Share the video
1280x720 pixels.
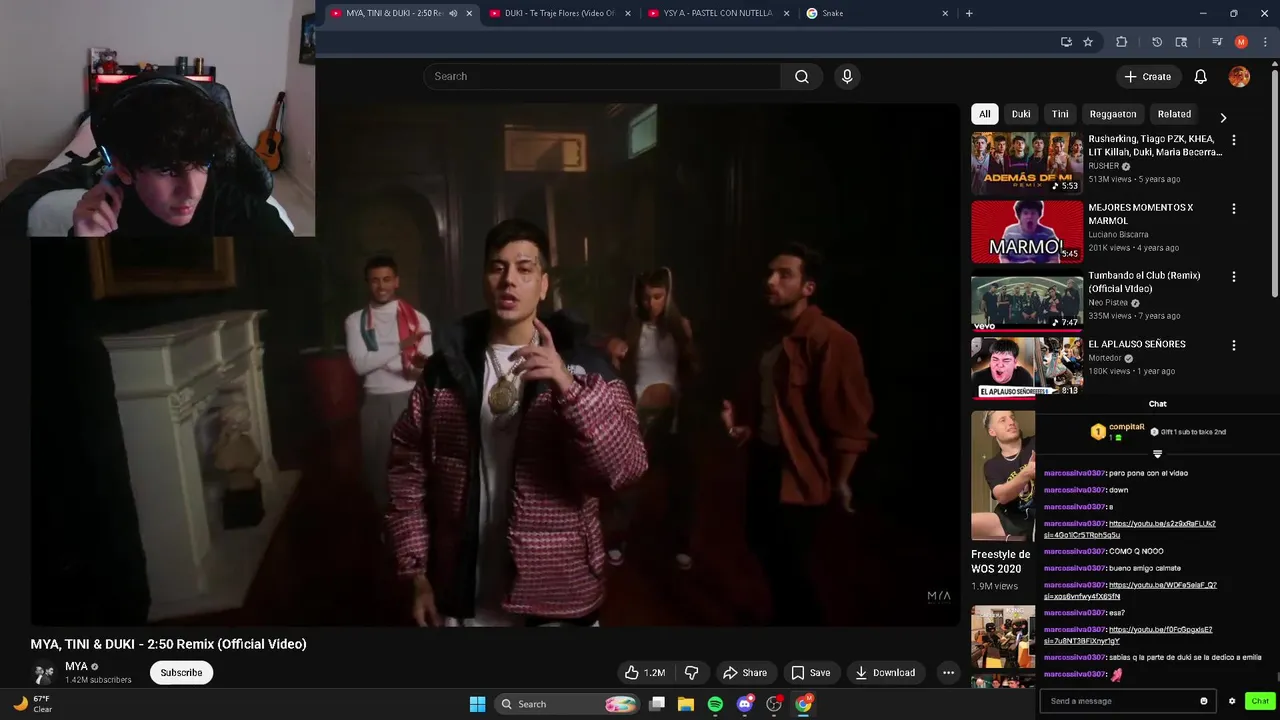pos(745,673)
